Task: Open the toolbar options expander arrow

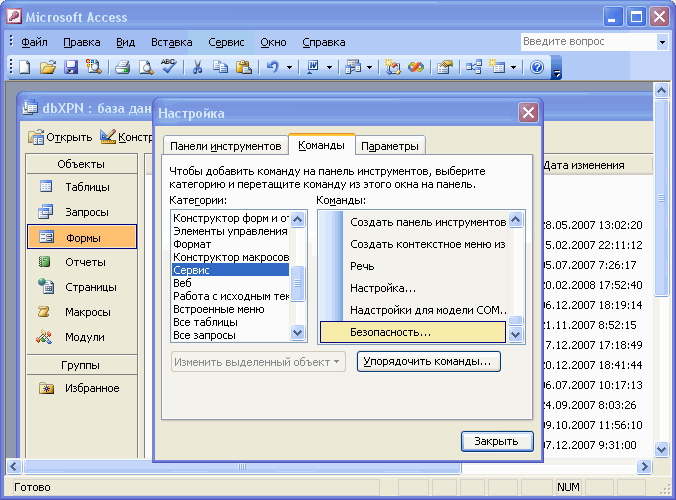Action: 557,68
